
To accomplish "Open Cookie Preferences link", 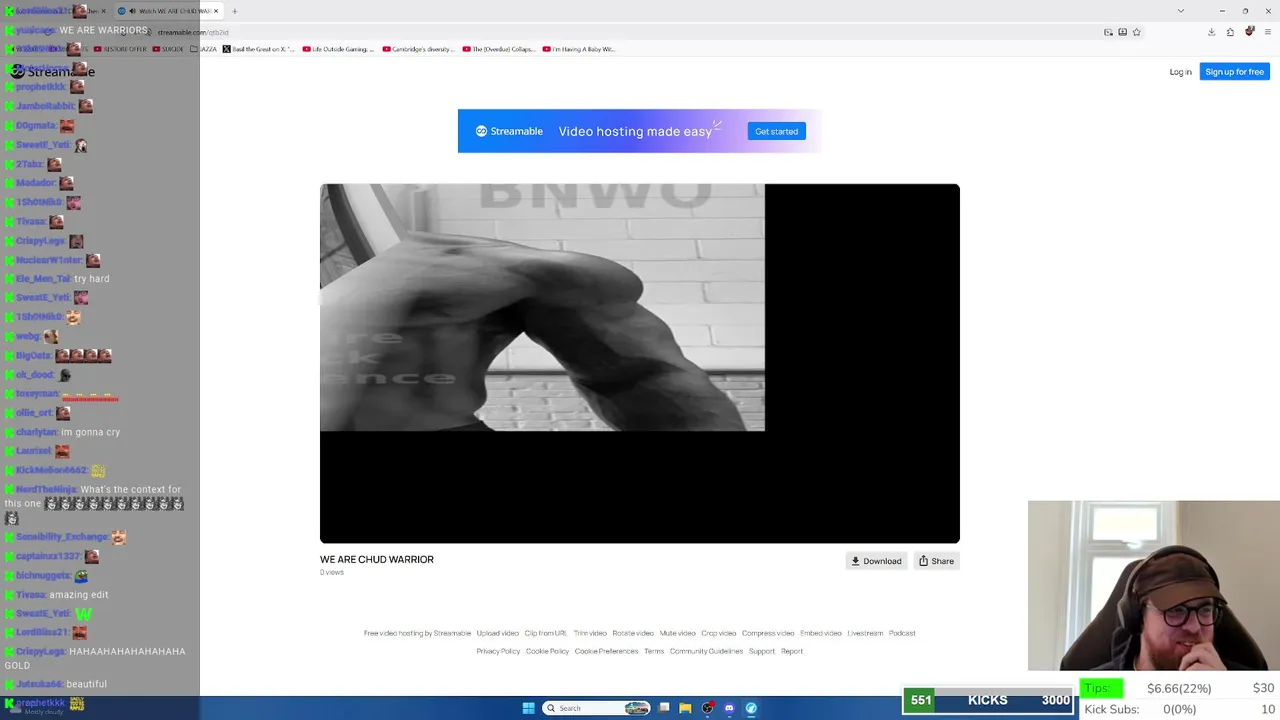I will click(606, 651).
